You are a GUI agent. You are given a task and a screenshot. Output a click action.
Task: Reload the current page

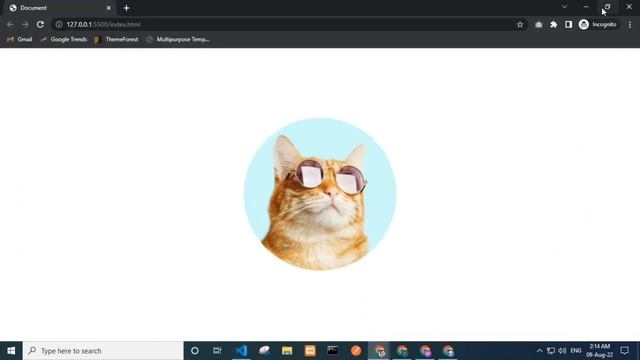[40, 24]
